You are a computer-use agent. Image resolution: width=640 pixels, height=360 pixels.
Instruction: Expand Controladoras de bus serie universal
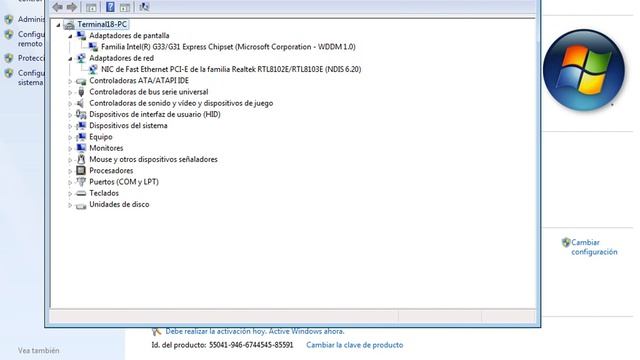pos(70,93)
